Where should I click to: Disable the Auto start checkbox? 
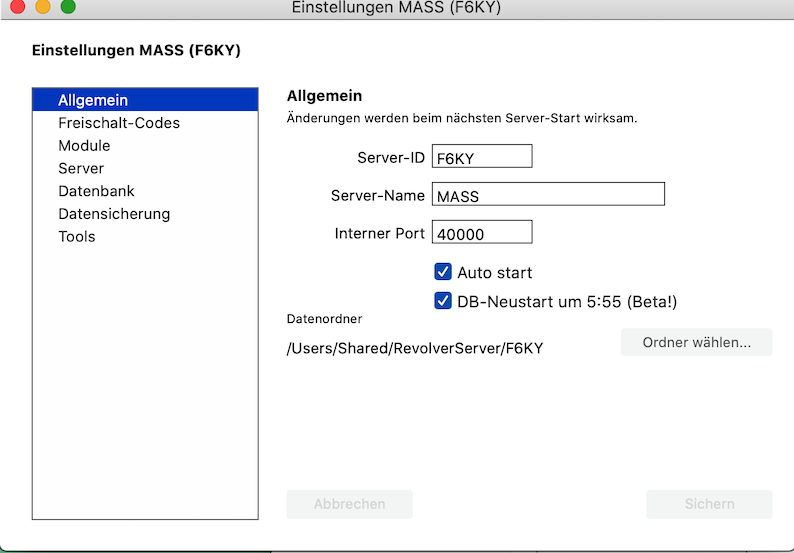tap(443, 272)
